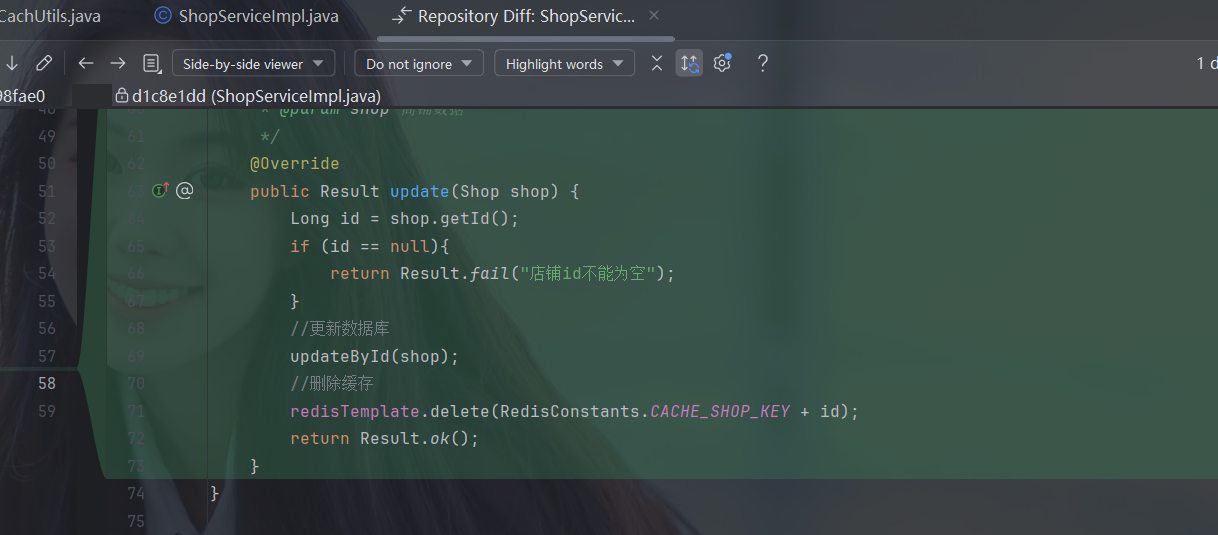Image resolution: width=1218 pixels, height=535 pixels.
Task: Click line number 58 in left gutter
Action: (x=46, y=383)
